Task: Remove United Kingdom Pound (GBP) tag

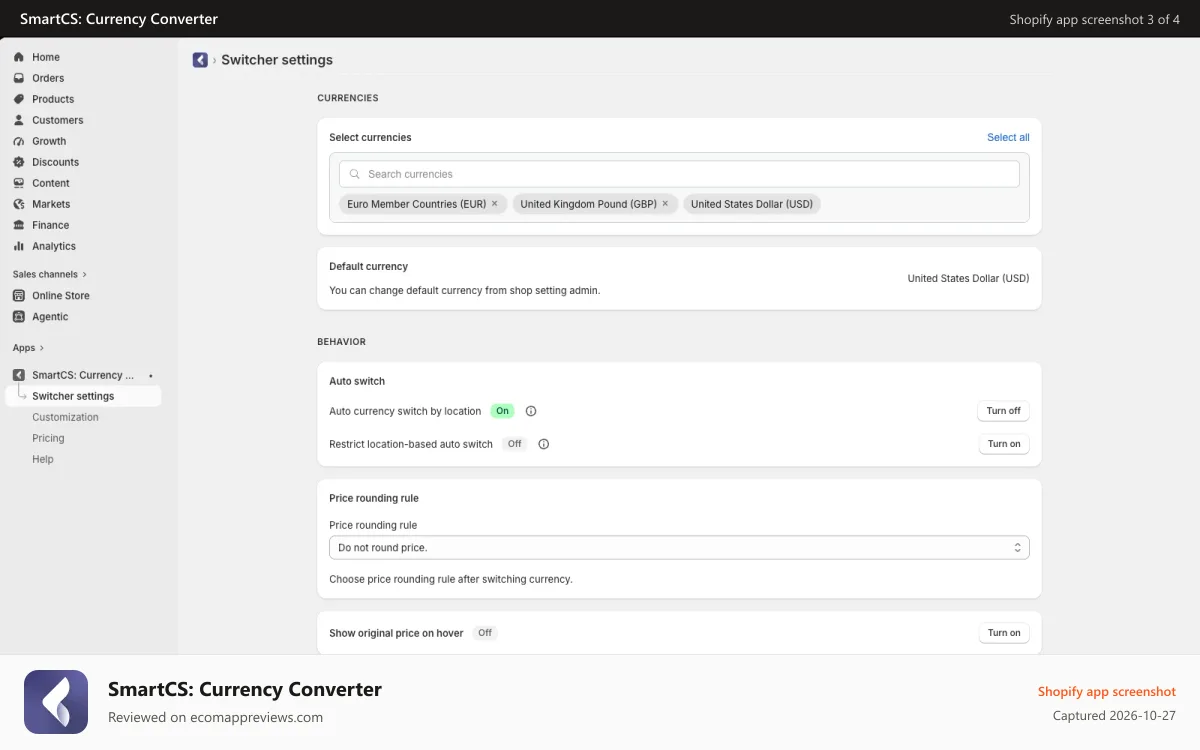Action: point(665,203)
